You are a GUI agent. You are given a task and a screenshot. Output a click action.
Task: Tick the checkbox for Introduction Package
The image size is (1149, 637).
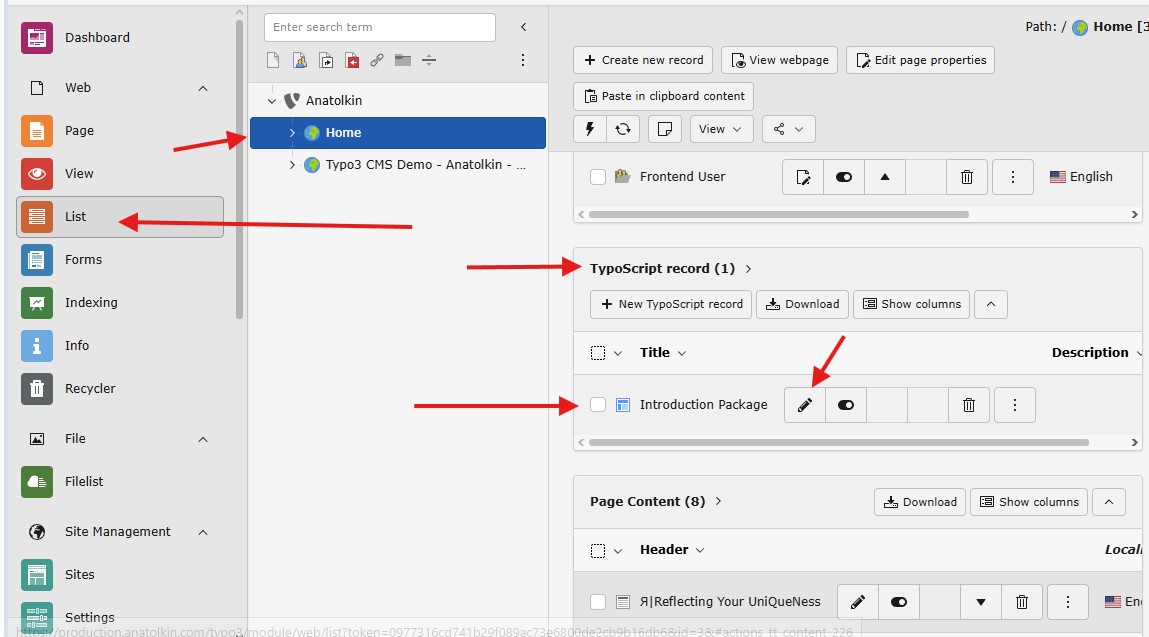click(x=598, y=405)
